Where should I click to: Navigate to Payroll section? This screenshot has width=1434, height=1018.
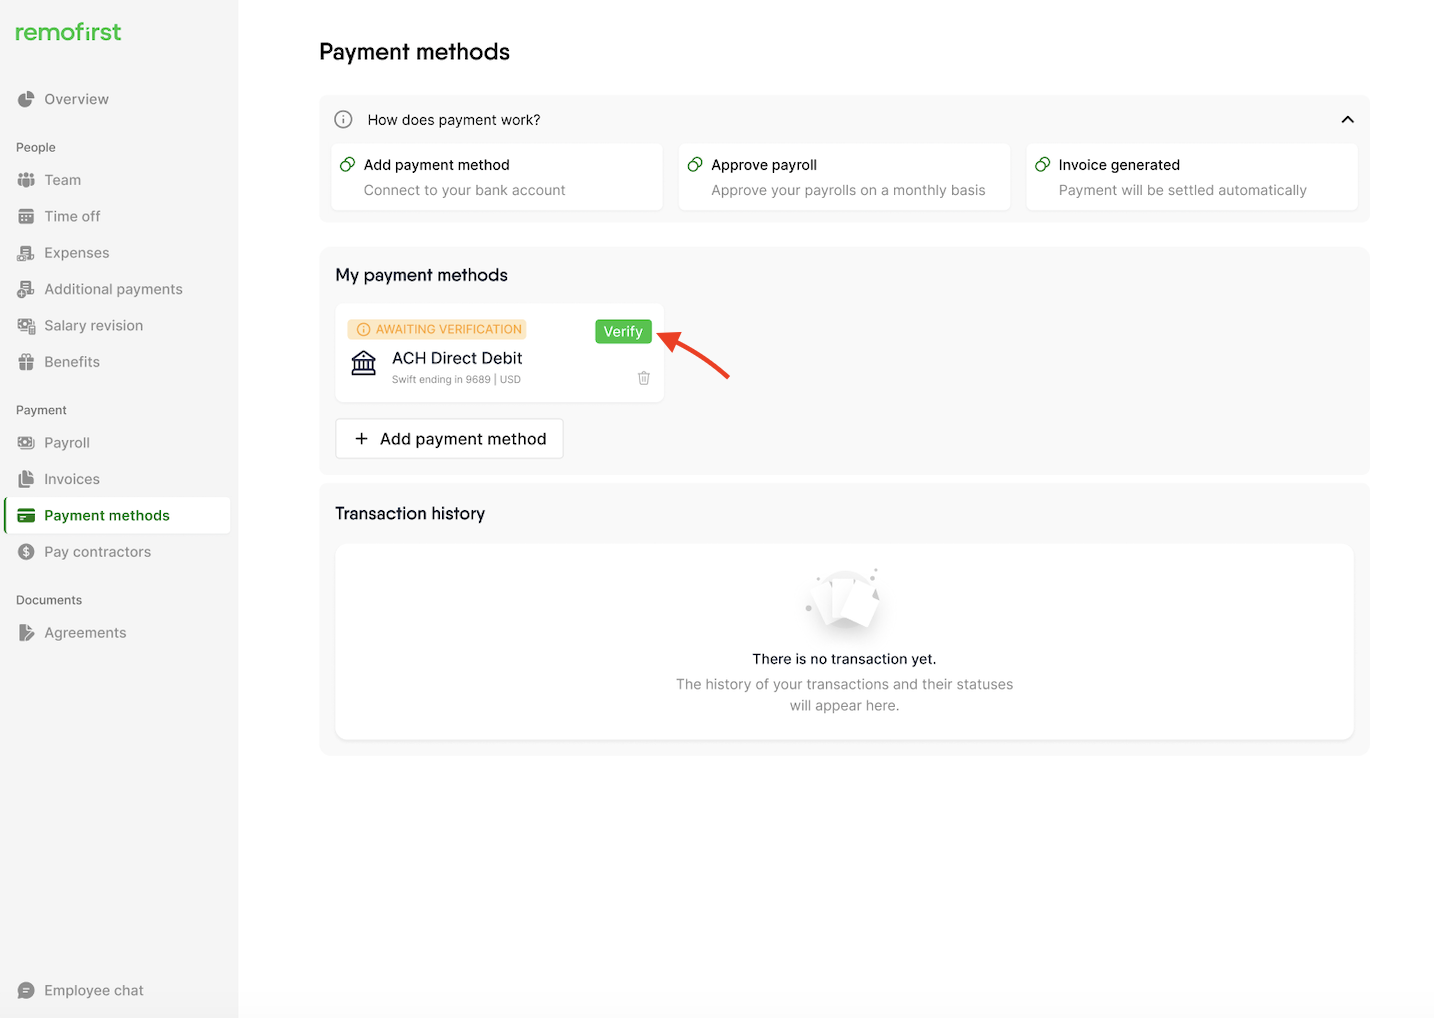66,443
